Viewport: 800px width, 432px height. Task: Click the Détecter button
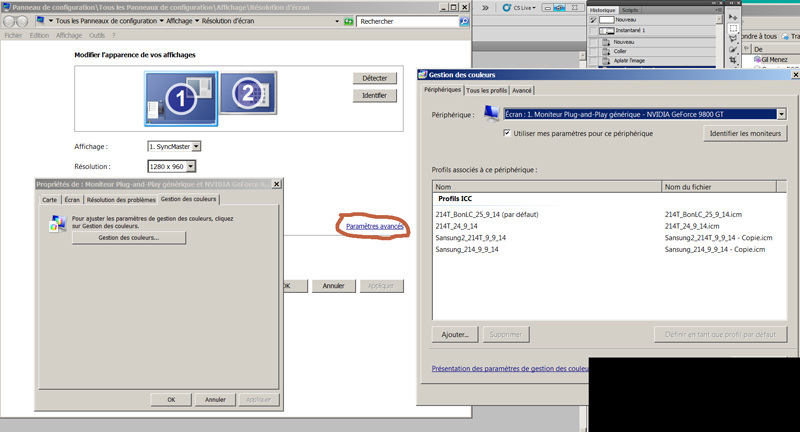tap(374, 78)
